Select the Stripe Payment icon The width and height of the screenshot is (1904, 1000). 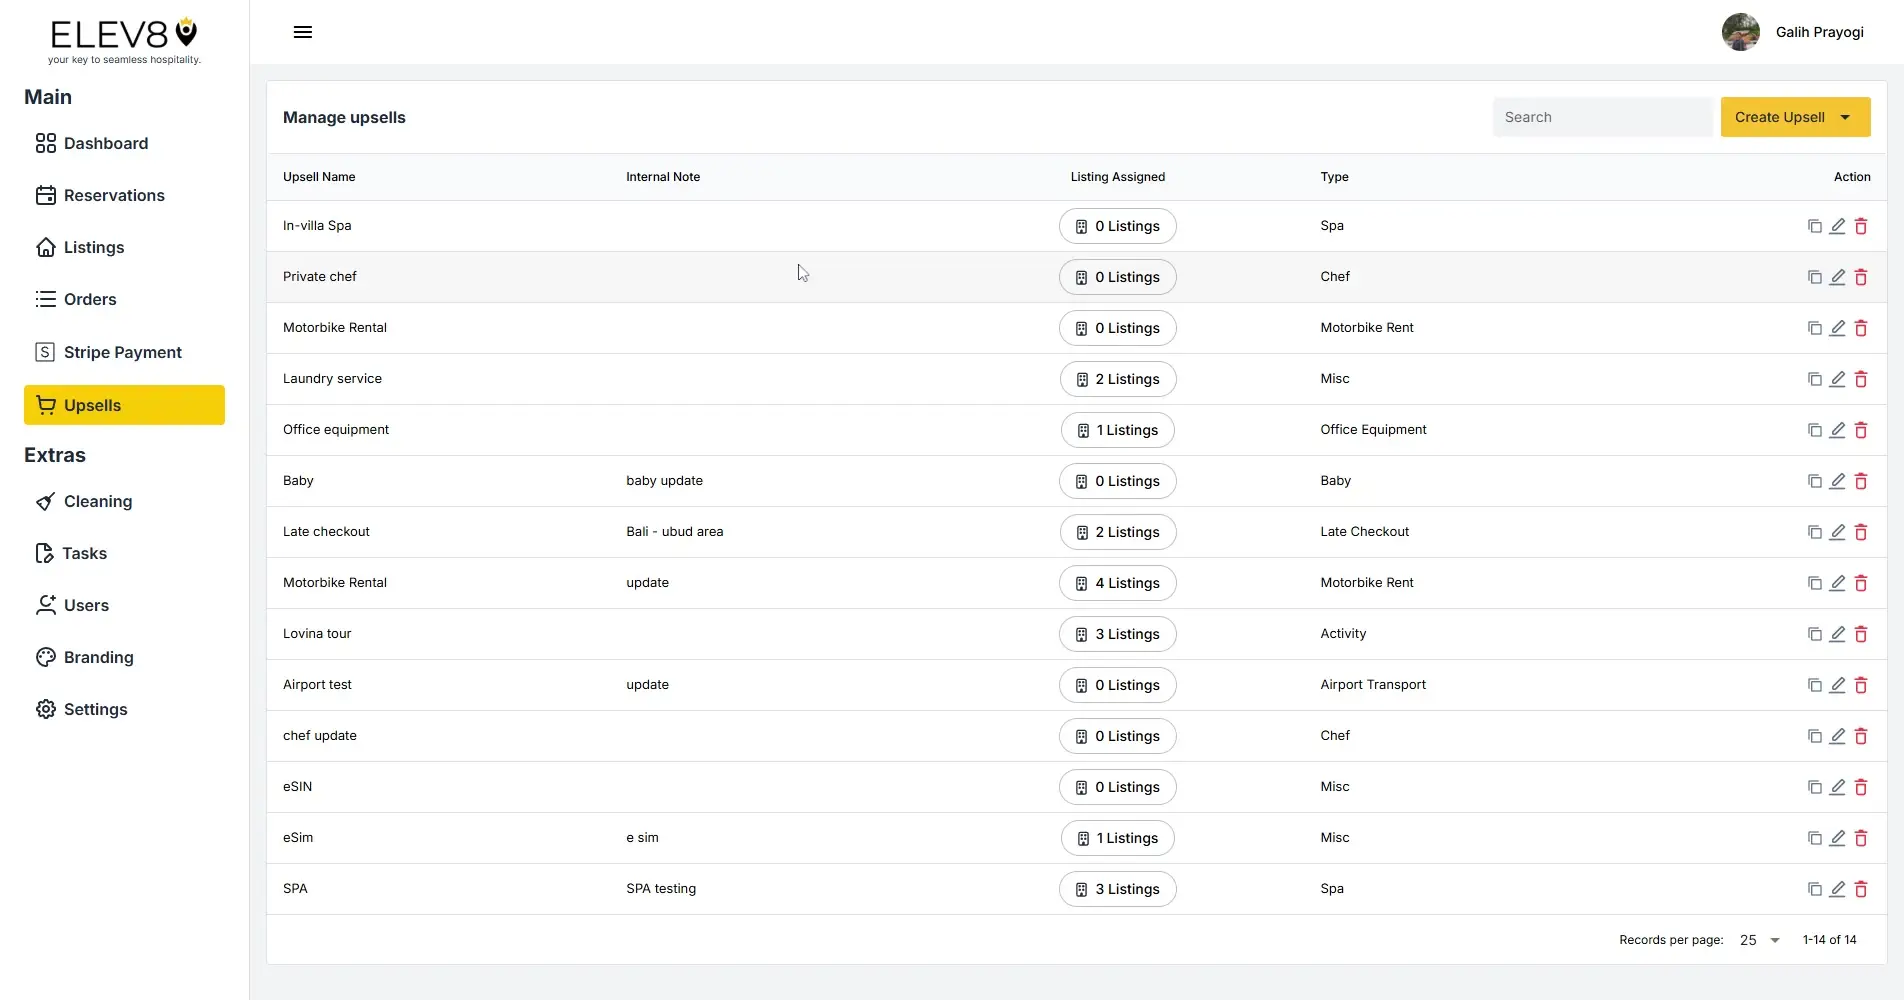[45, 352]
